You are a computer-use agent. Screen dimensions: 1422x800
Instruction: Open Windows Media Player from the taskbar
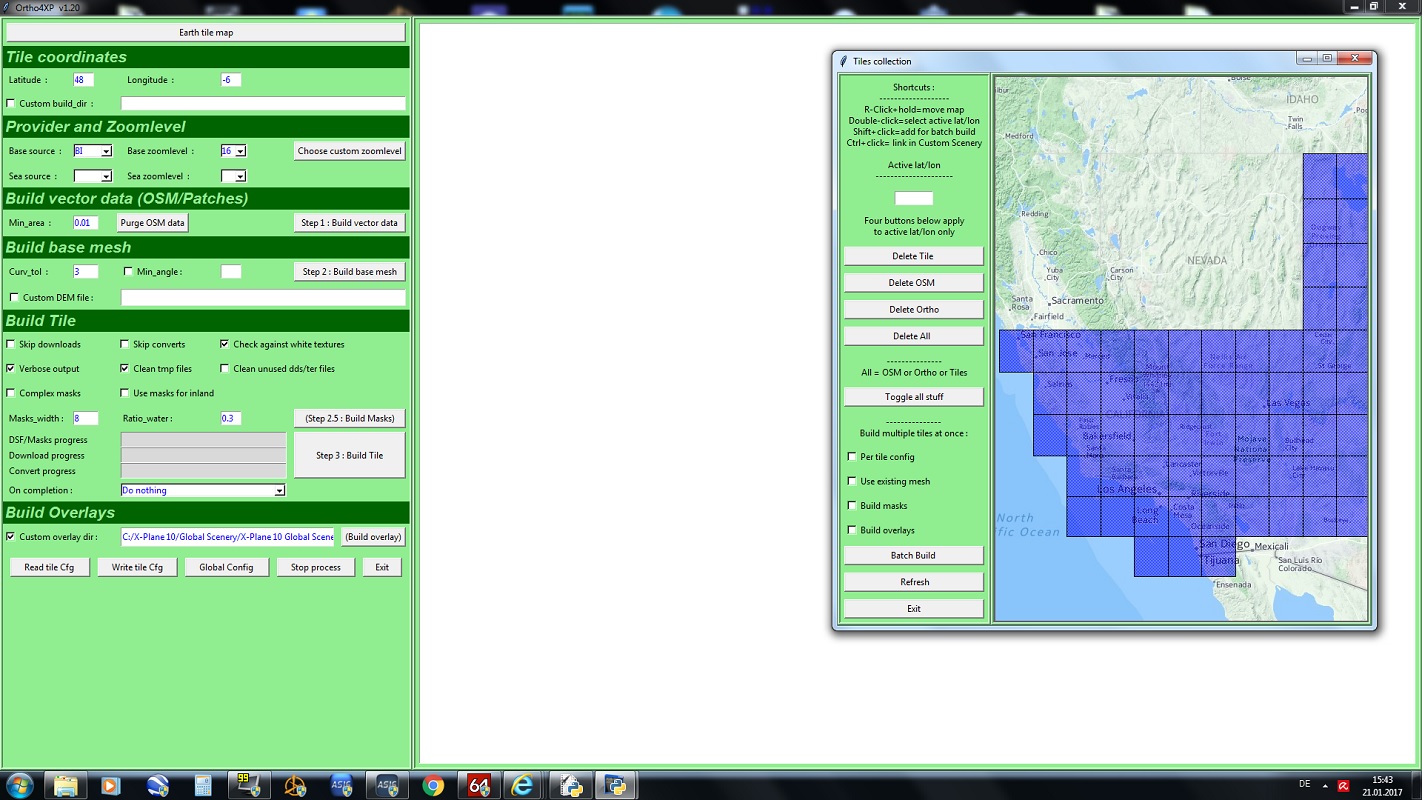110,785
